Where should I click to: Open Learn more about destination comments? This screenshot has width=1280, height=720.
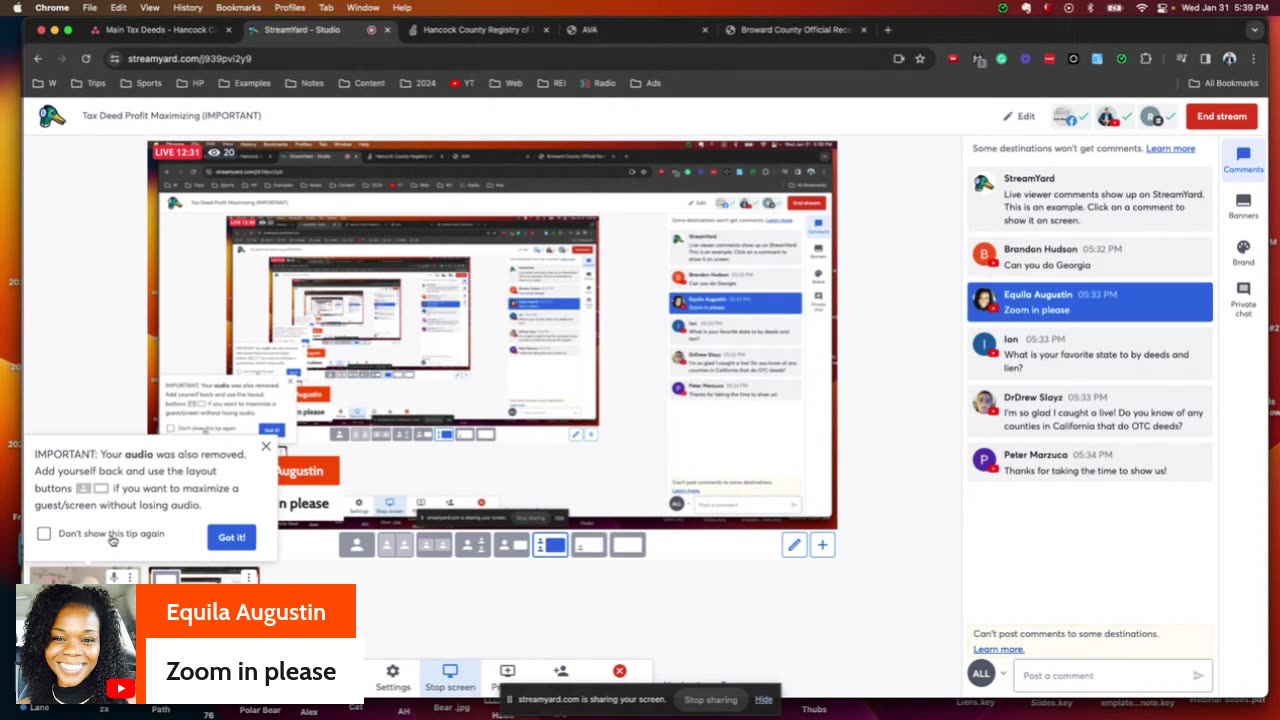point(1170,148)
